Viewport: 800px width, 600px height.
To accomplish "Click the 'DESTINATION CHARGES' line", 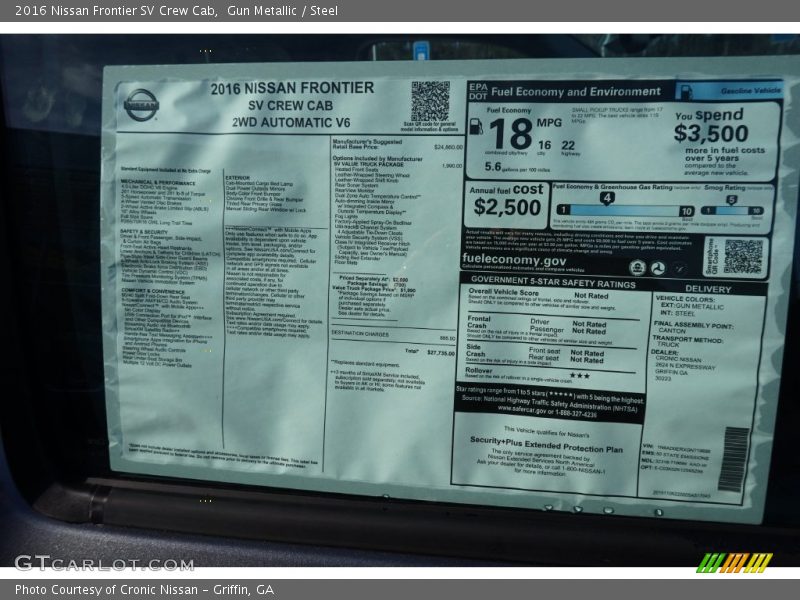I will [x=360, y=333].
